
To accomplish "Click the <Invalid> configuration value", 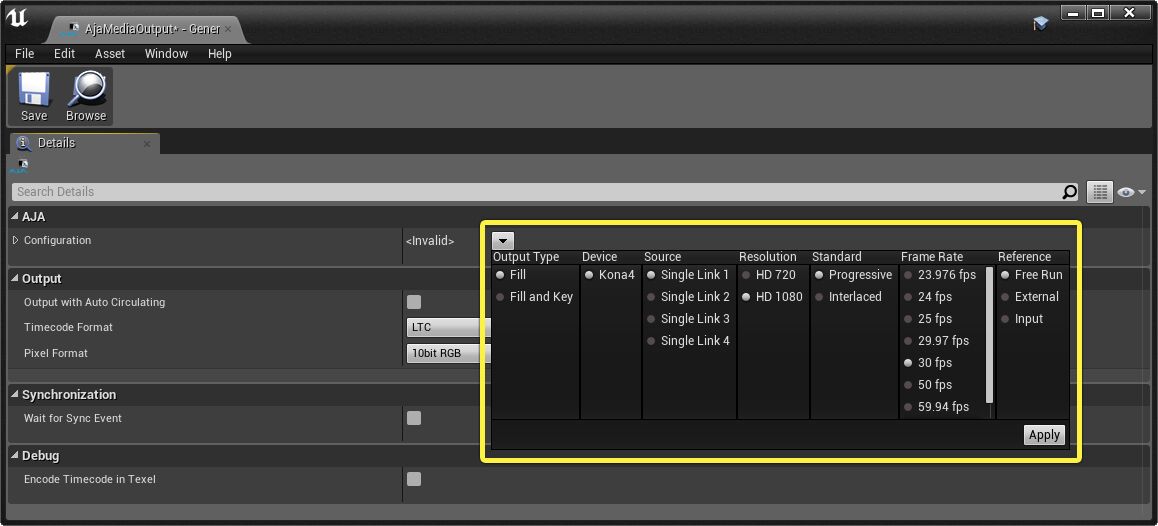I will point(430,241).
